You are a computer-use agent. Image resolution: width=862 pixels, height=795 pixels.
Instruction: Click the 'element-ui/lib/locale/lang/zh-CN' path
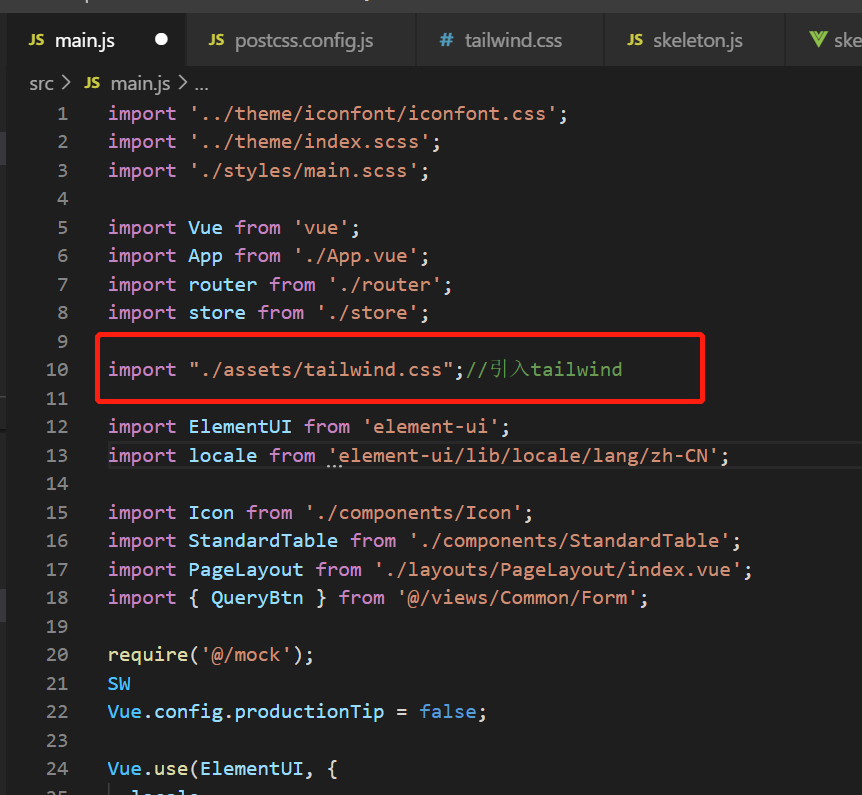click(523, 455)
